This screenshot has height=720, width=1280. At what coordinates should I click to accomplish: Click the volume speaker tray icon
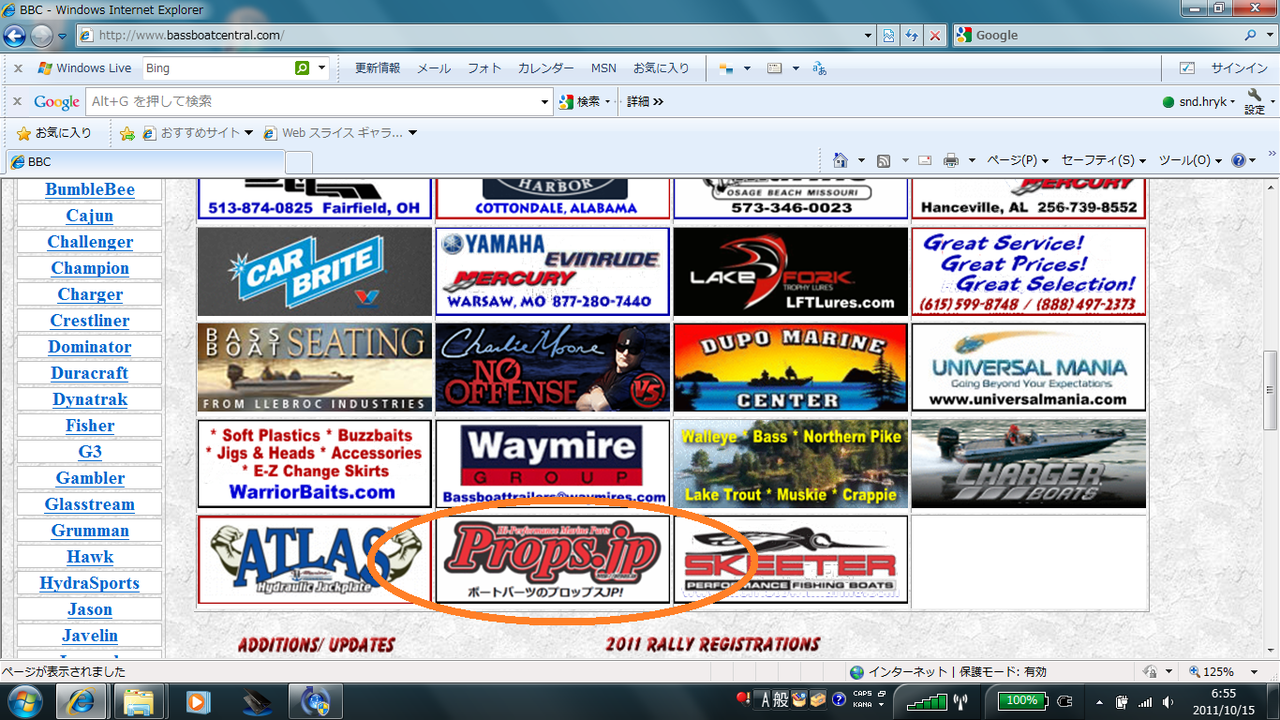point(1169,701)
